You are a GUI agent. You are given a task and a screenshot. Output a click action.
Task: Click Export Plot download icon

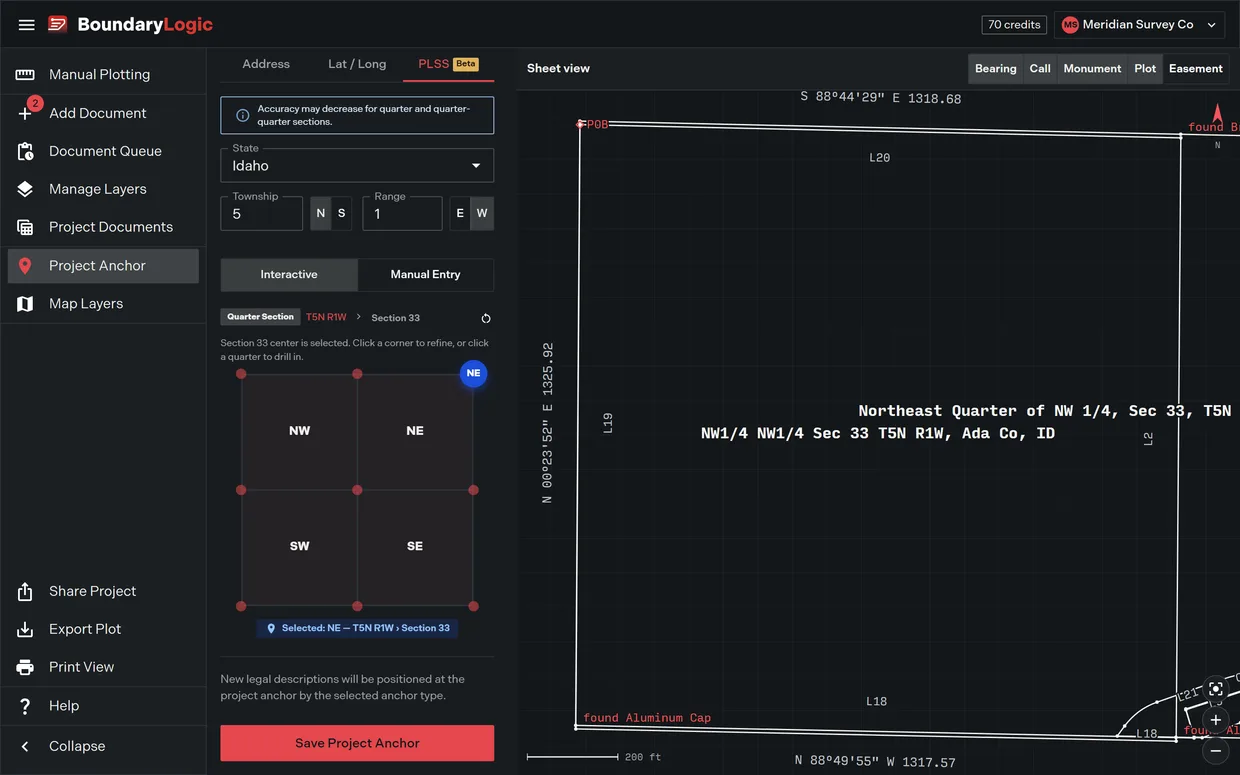point(25,629)
